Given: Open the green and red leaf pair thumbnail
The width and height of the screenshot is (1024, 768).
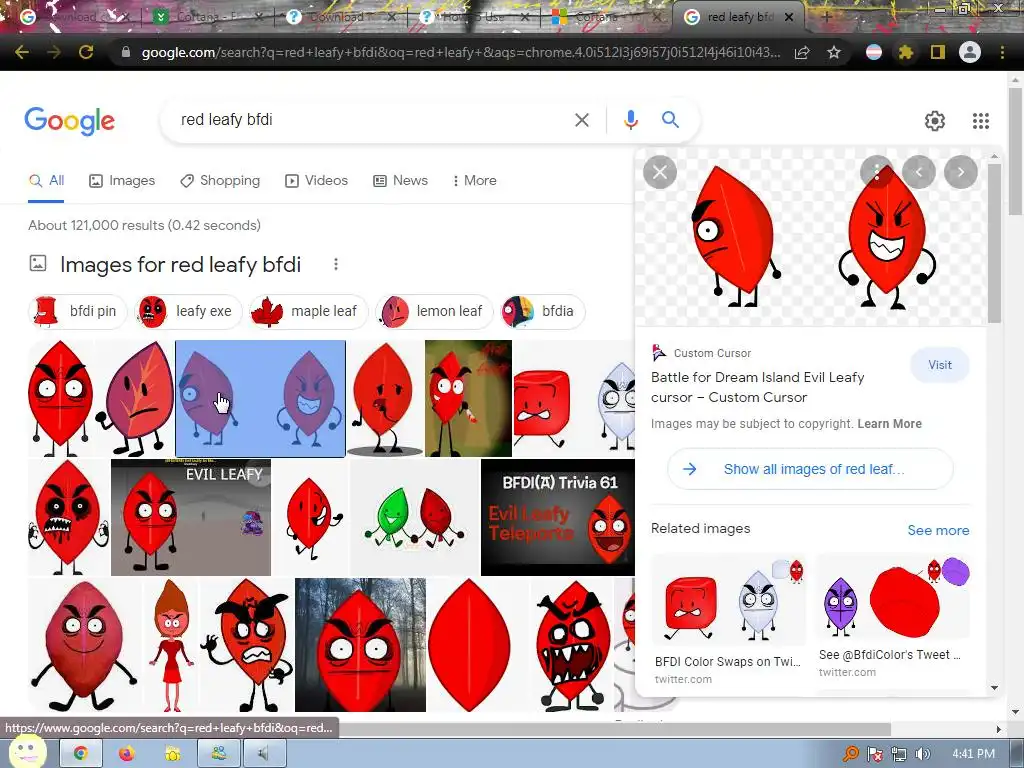Looking at the screenshot, I should 415,517.
